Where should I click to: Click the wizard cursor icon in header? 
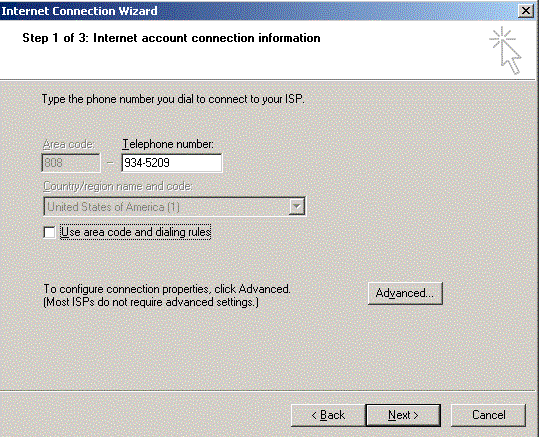[505, 51]
